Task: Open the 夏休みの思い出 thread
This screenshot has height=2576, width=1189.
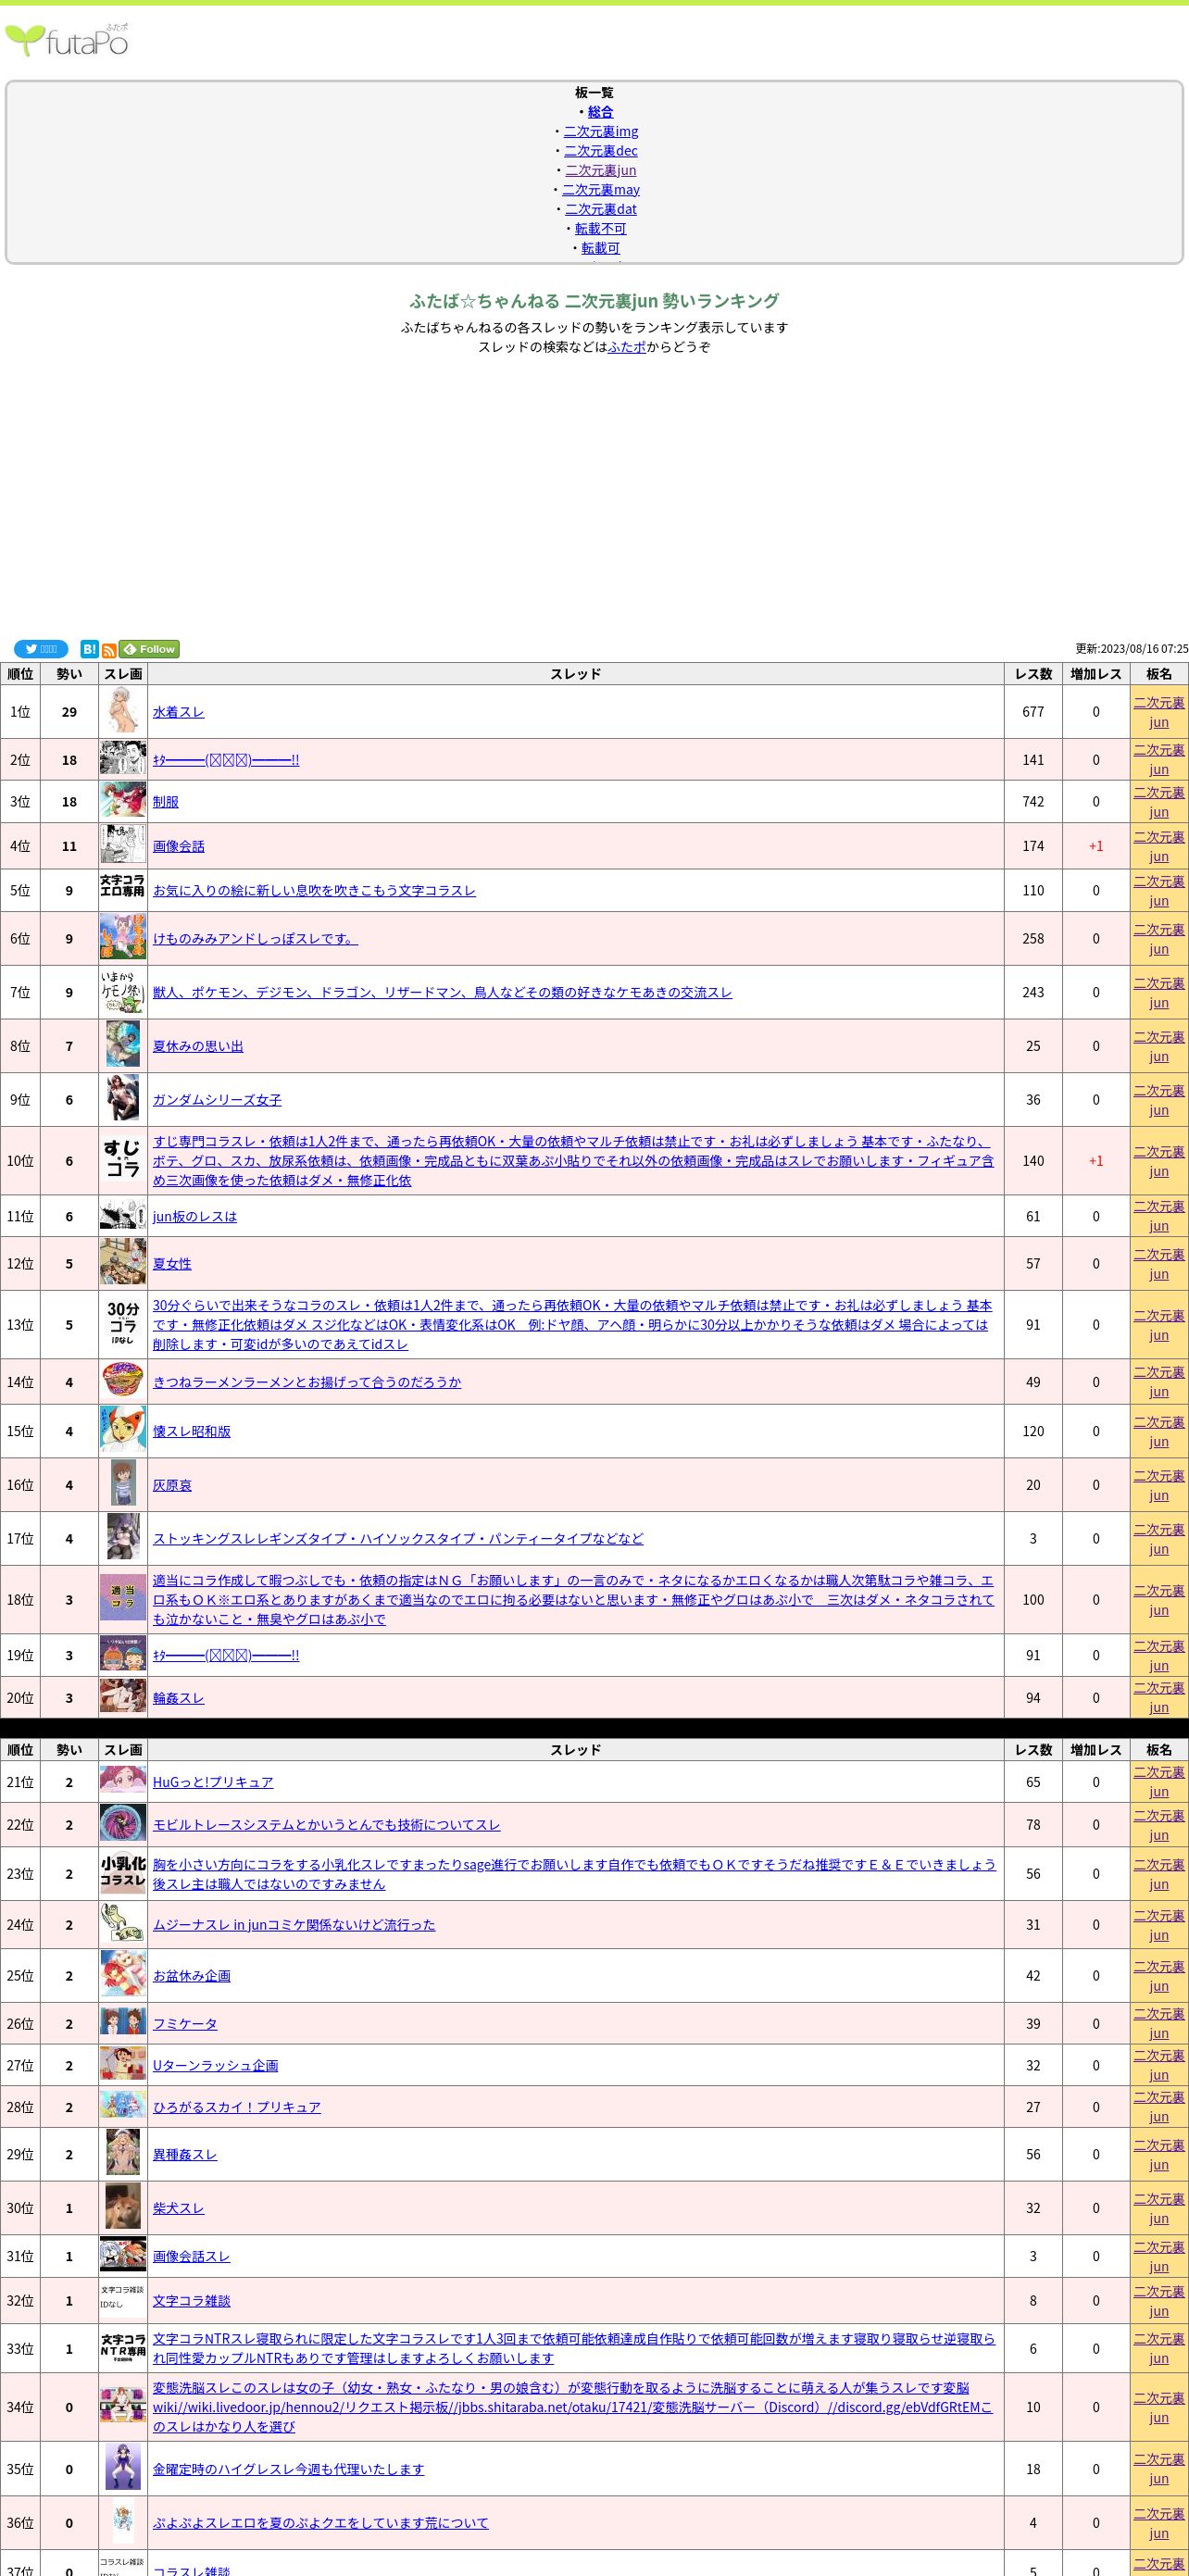Action: pyautogui.click(x=198, y=1046)
